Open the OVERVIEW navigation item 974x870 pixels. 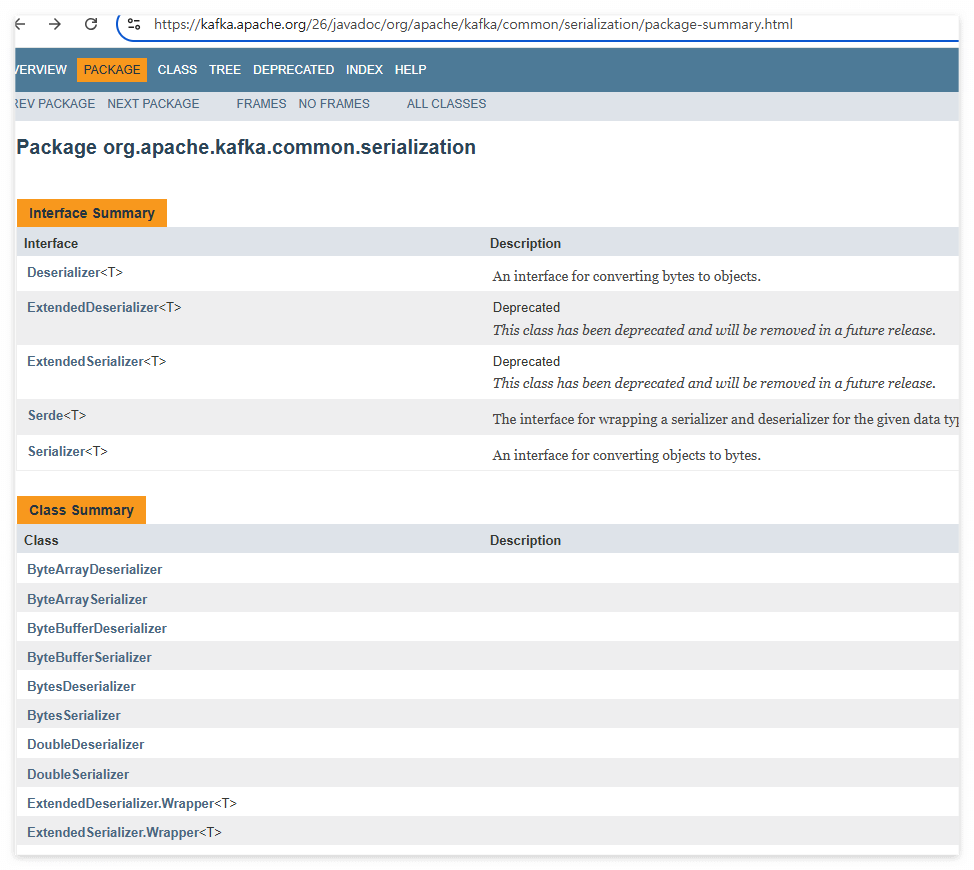pos(41,70)
